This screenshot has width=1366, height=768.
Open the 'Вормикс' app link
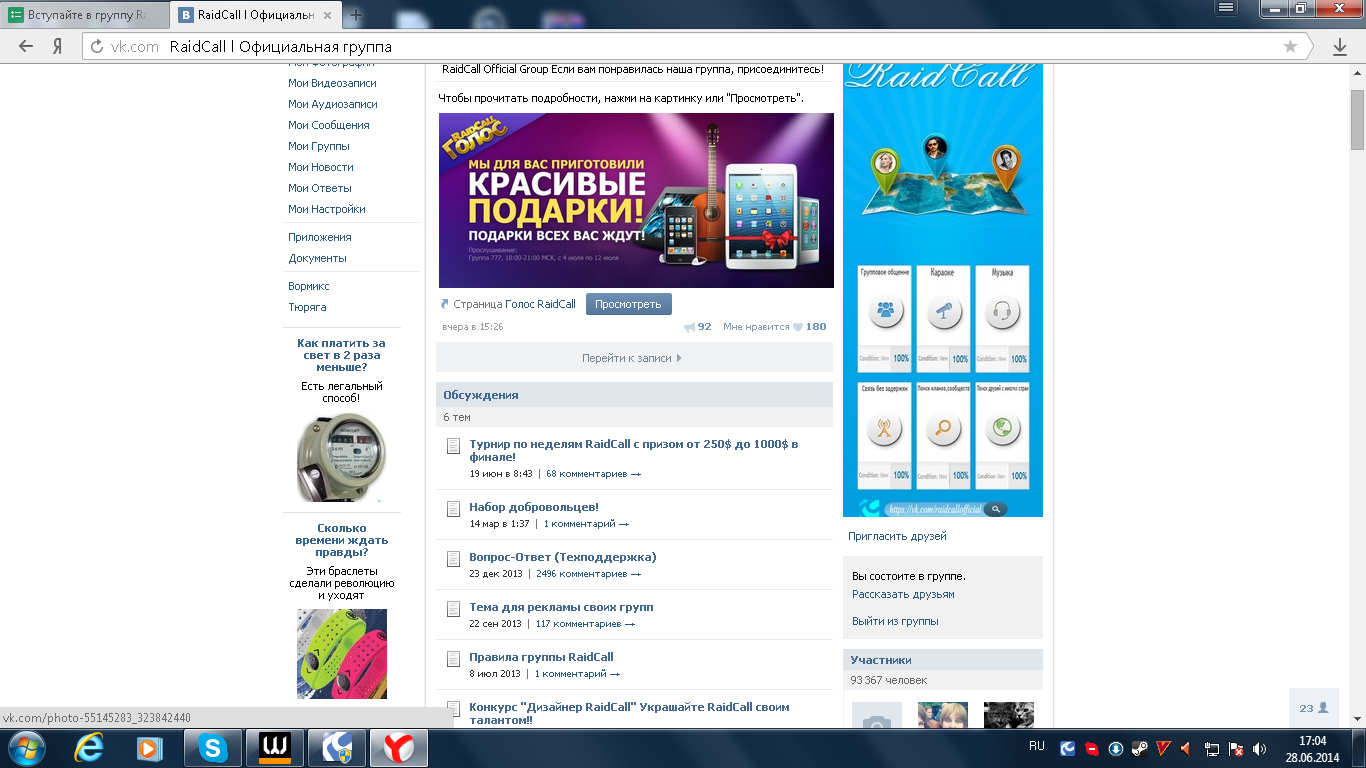(x=309, y=286)
